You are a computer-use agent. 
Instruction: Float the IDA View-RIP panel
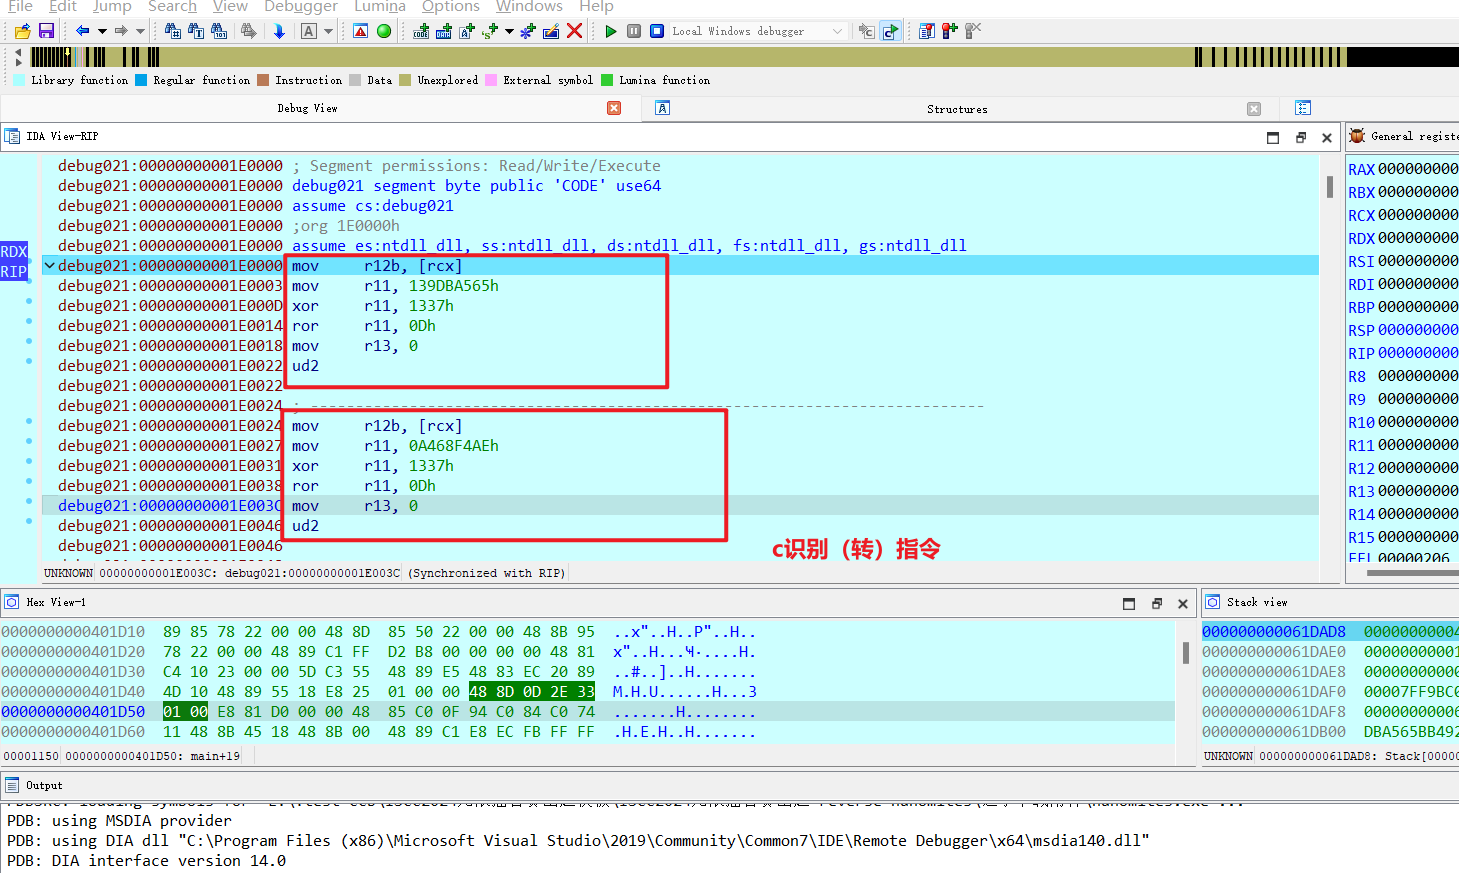(1301, 138)
